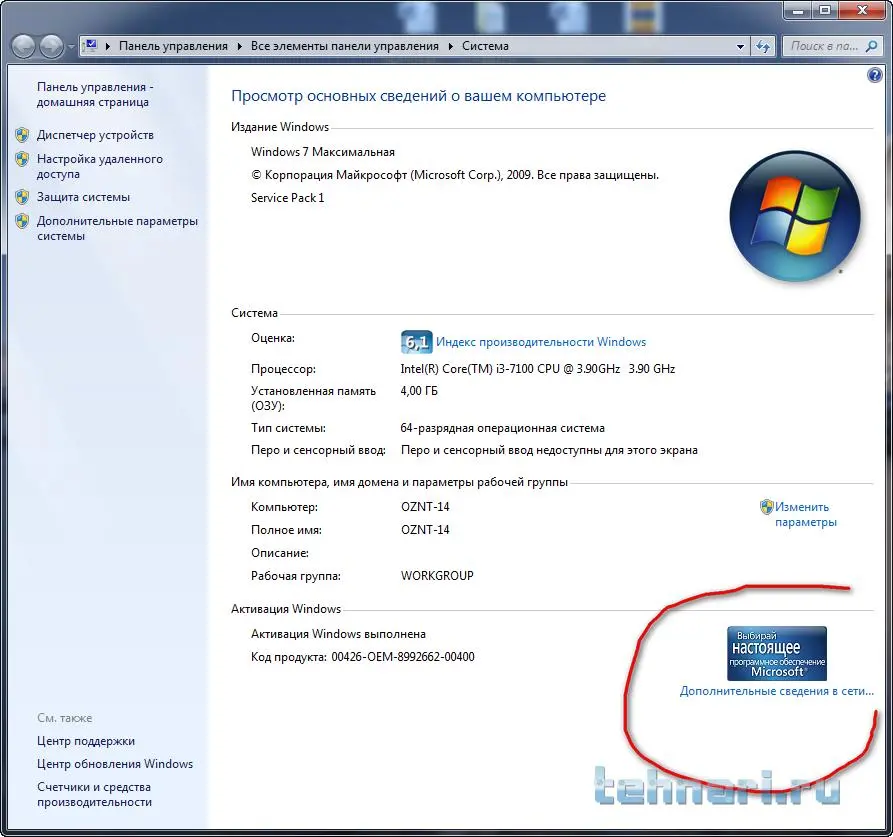Click the Back navigation arrow button
This screenshot has width=893, height=837.
pos(24,46)
